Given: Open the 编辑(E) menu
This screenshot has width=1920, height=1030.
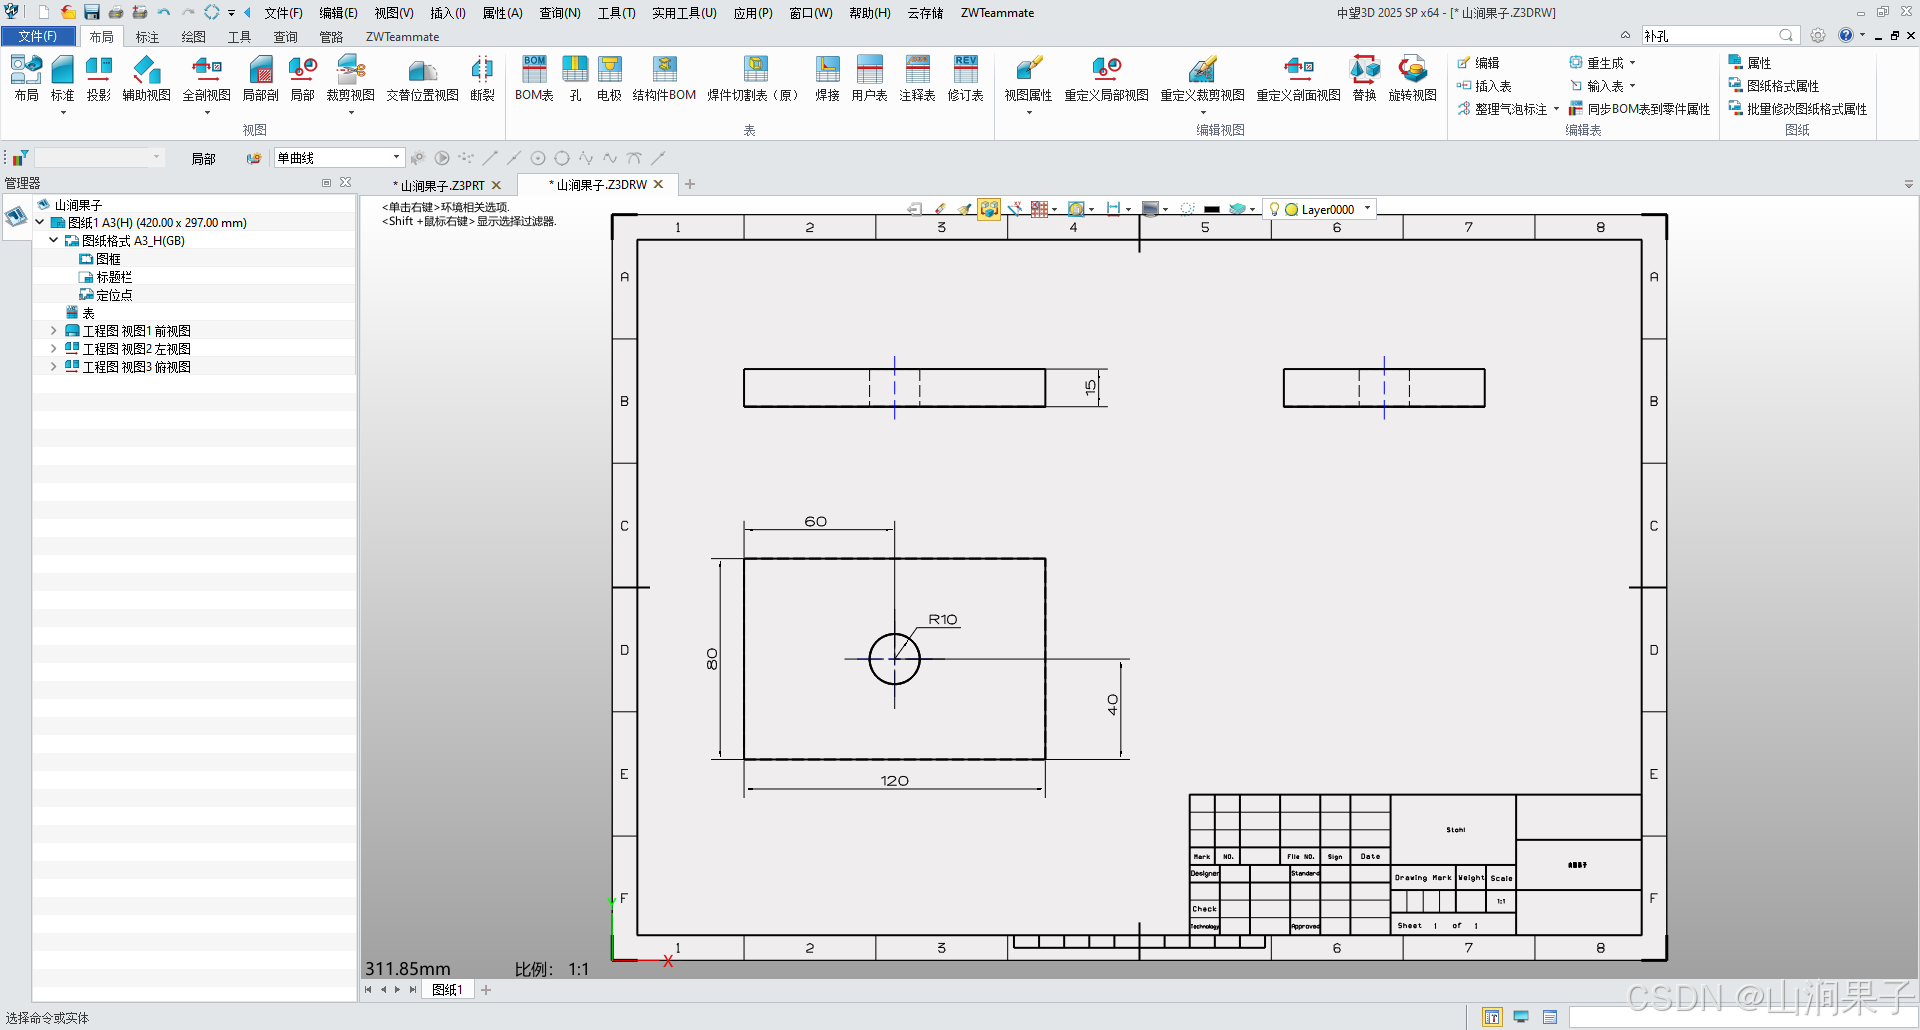Looking at the screenshot, I should [x=338, y=13].
